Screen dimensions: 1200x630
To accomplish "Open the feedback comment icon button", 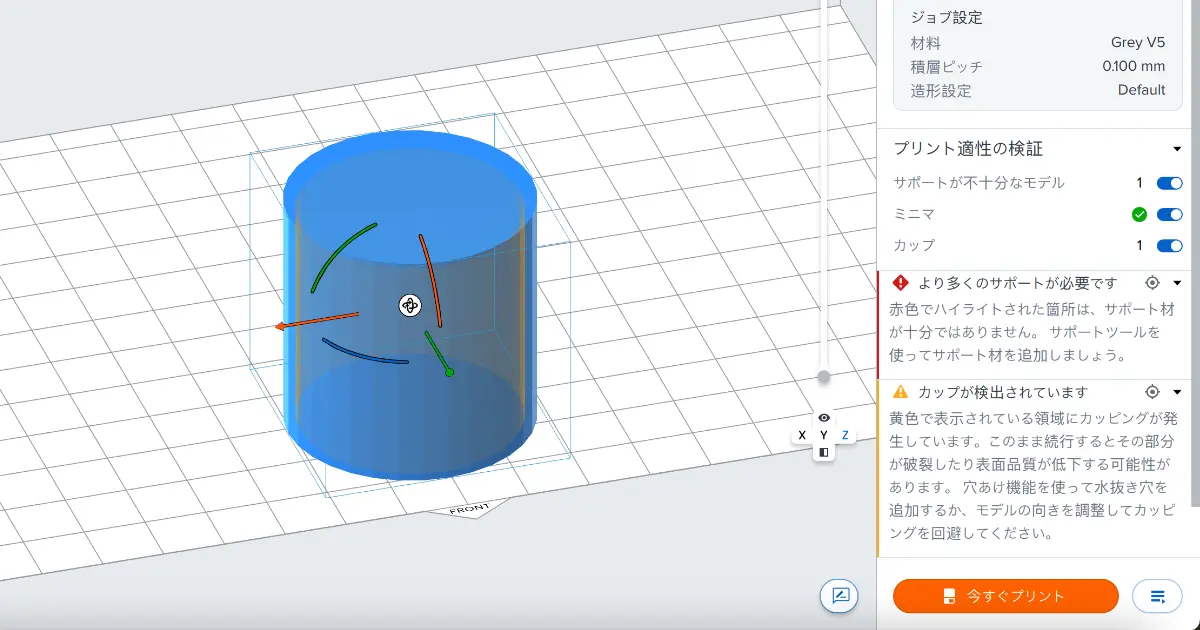I will coord(840,596).
